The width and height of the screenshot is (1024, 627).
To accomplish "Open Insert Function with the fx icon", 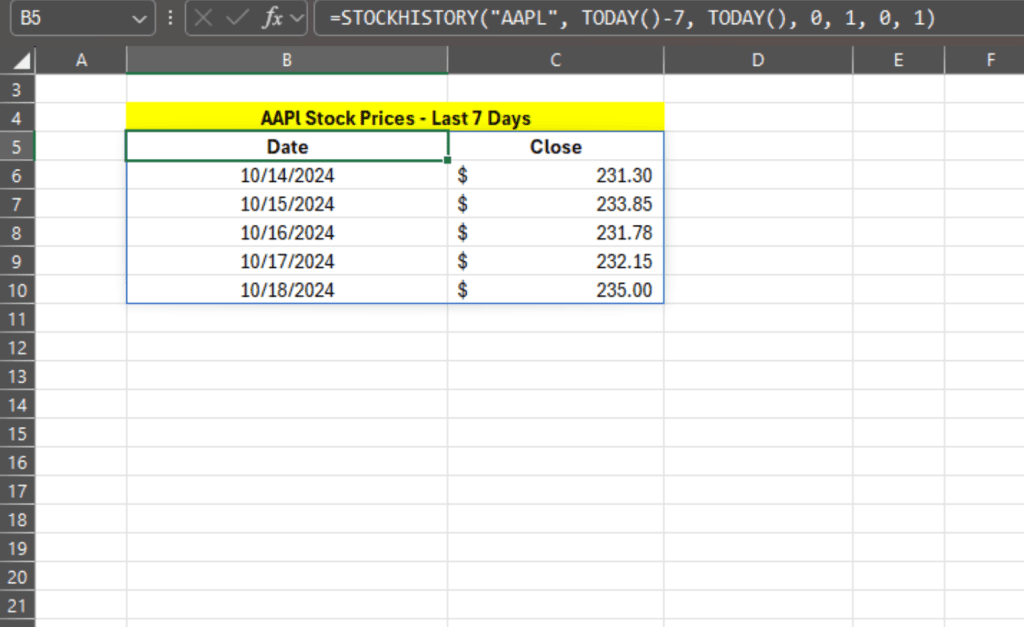I will (x=271, y=19).
